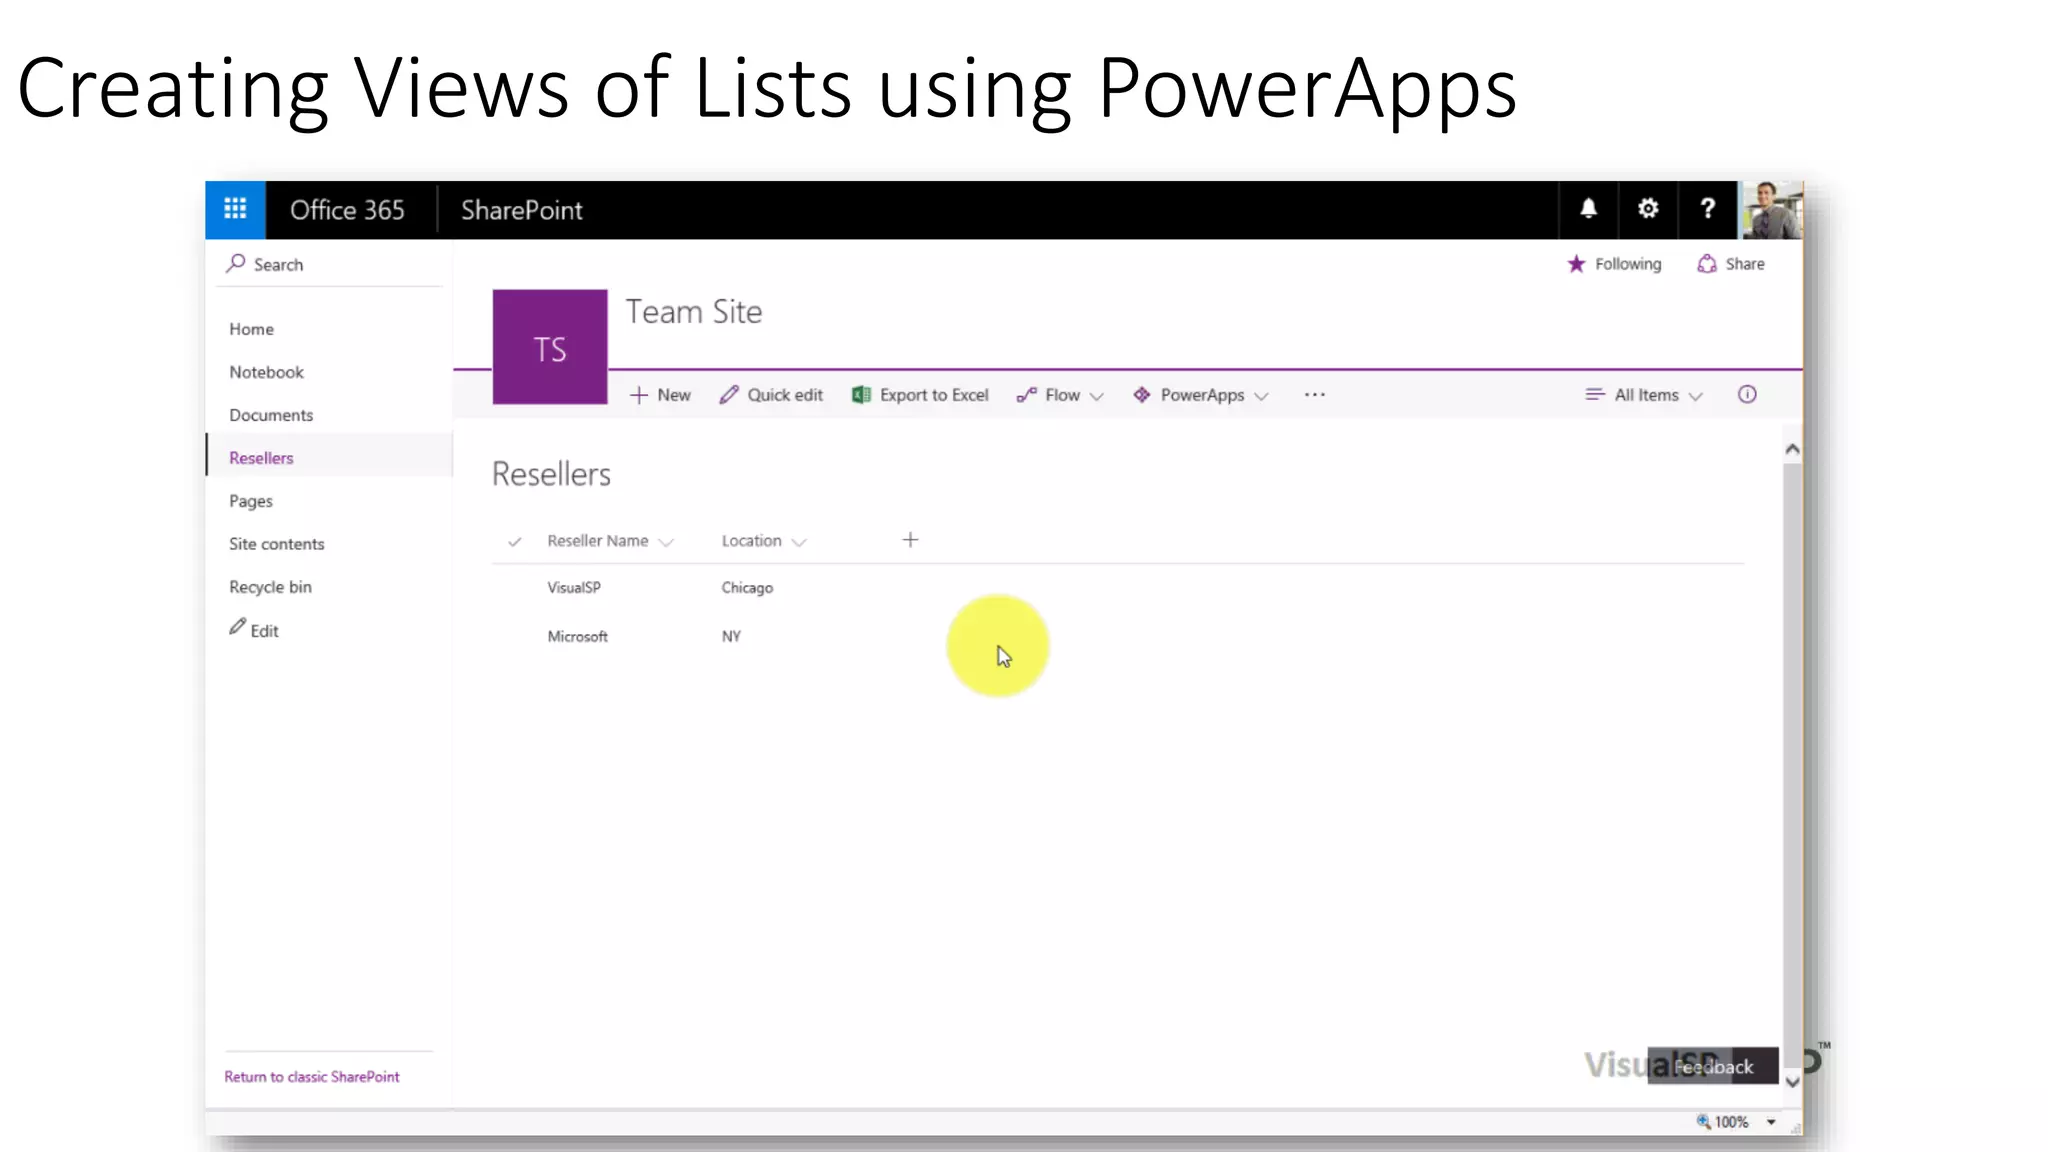Open Notebook in the left navigation

point(266,372)
